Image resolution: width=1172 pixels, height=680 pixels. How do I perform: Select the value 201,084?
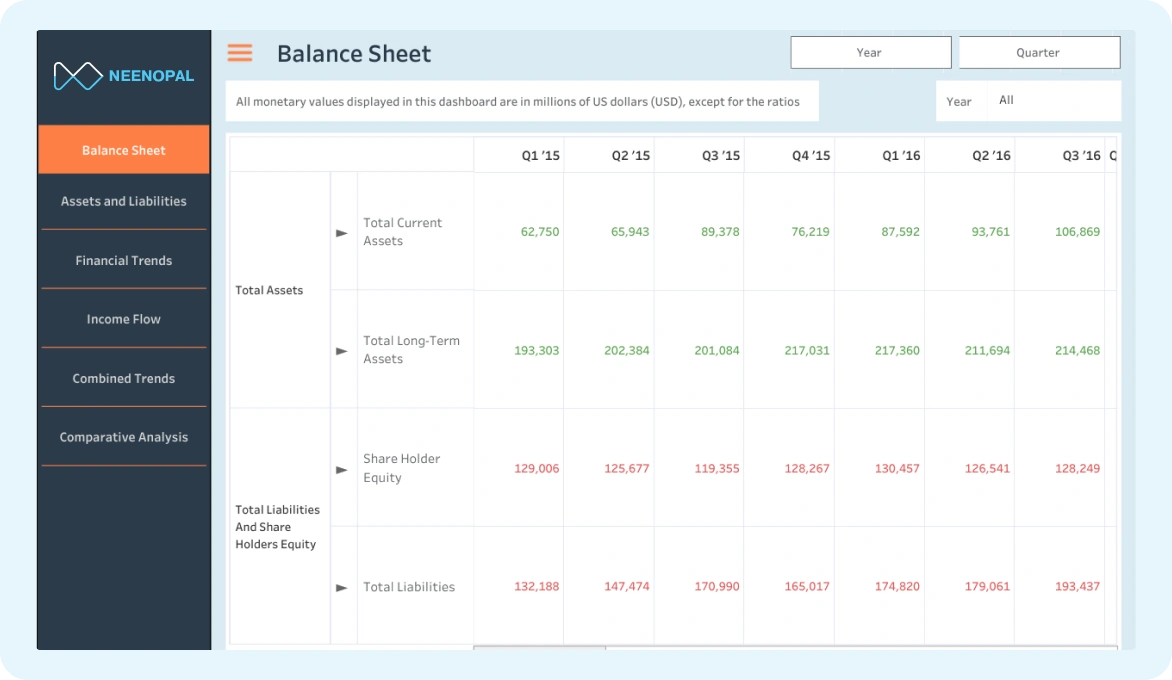click(x=717, y=350)
